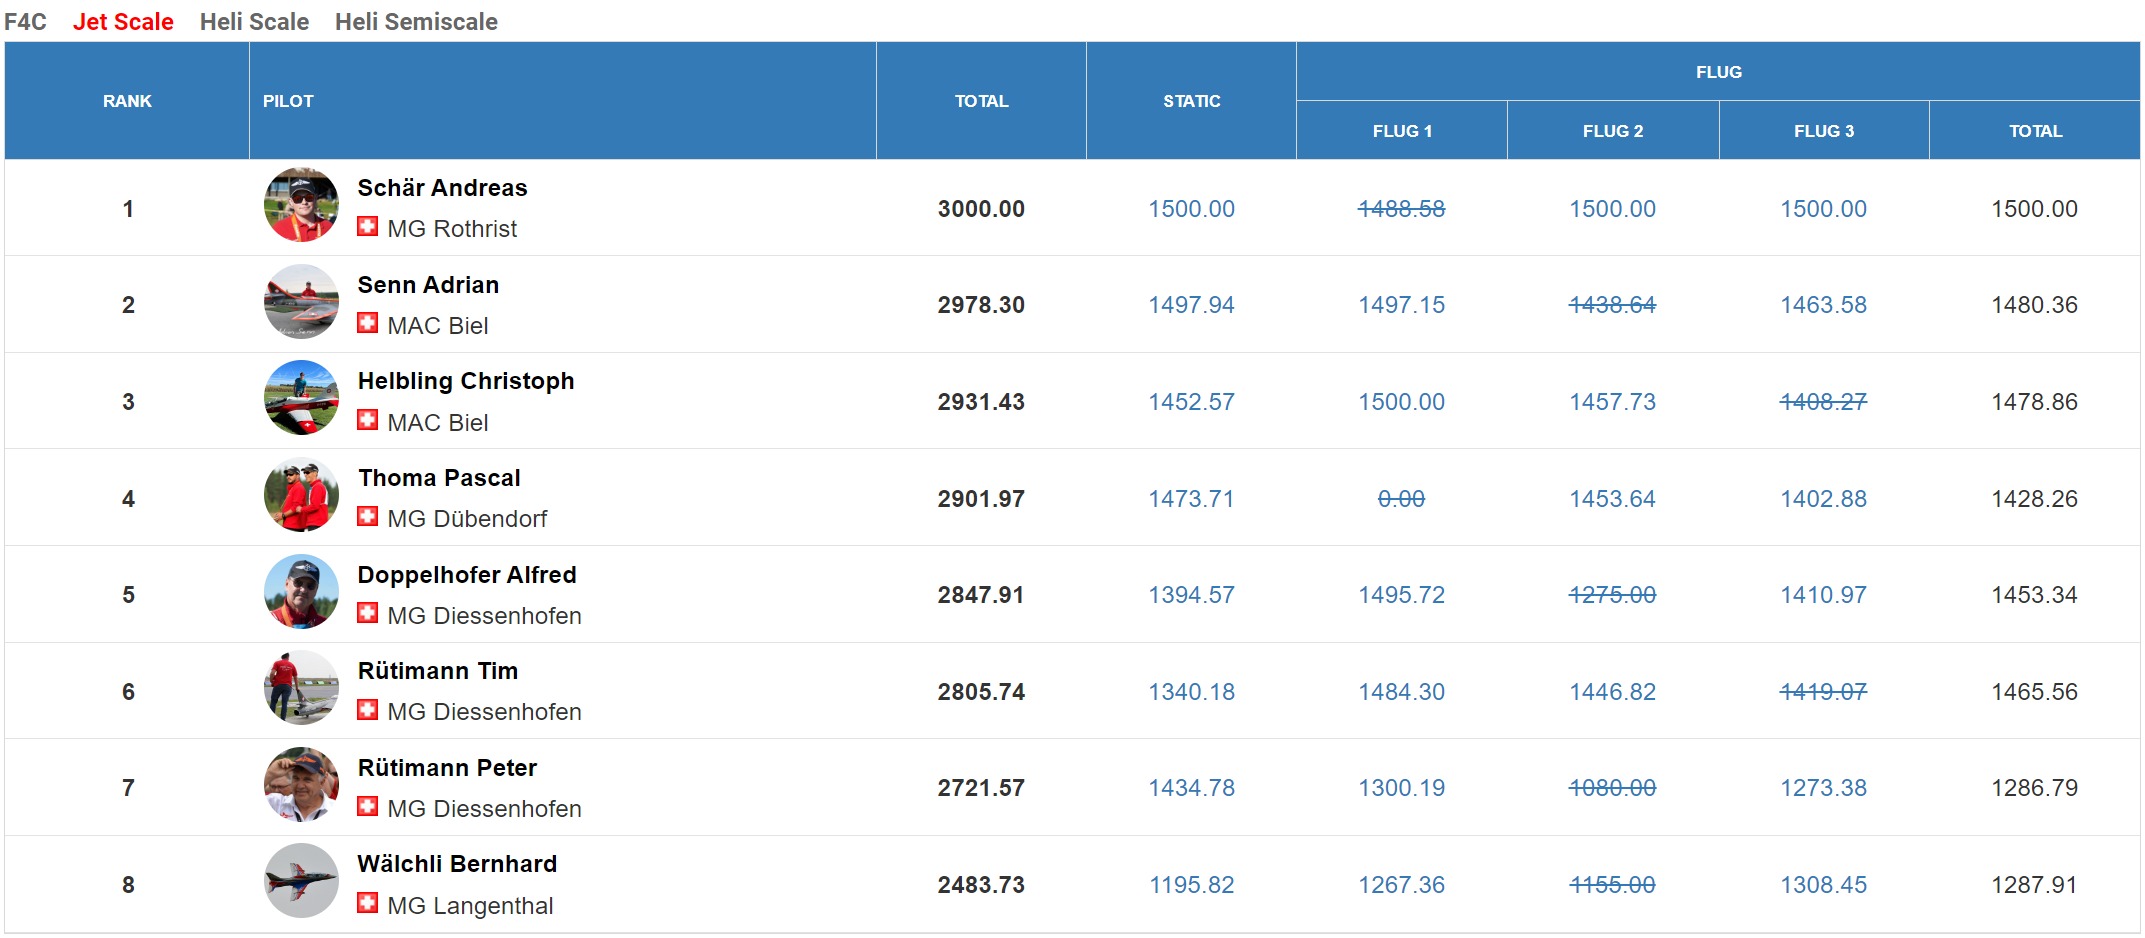Open struck-through Flug 2 score 1438.64

(x=1612, y=305)
